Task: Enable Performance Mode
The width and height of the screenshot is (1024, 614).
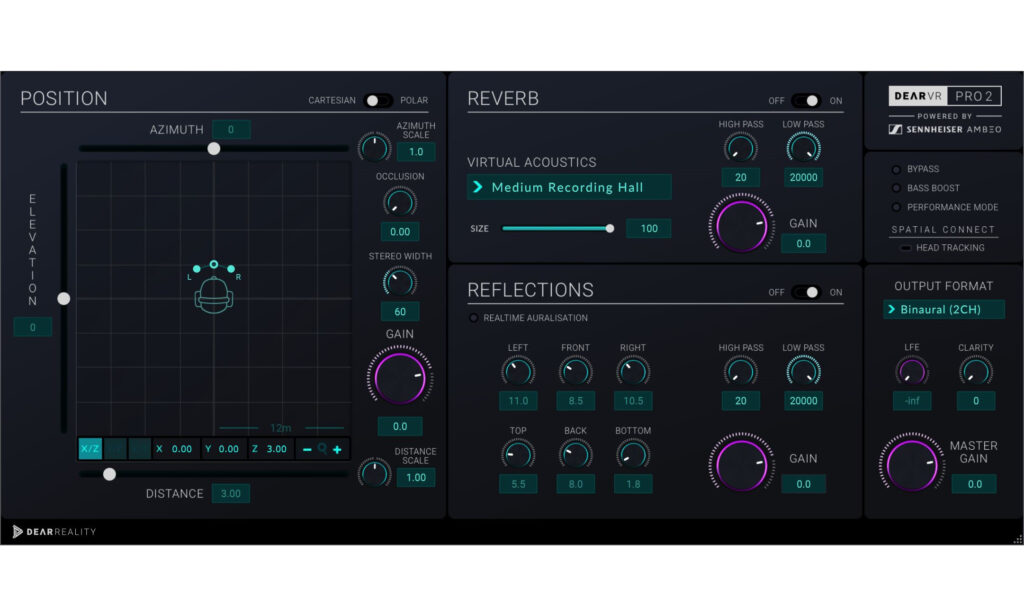Action: coord(896,207)
